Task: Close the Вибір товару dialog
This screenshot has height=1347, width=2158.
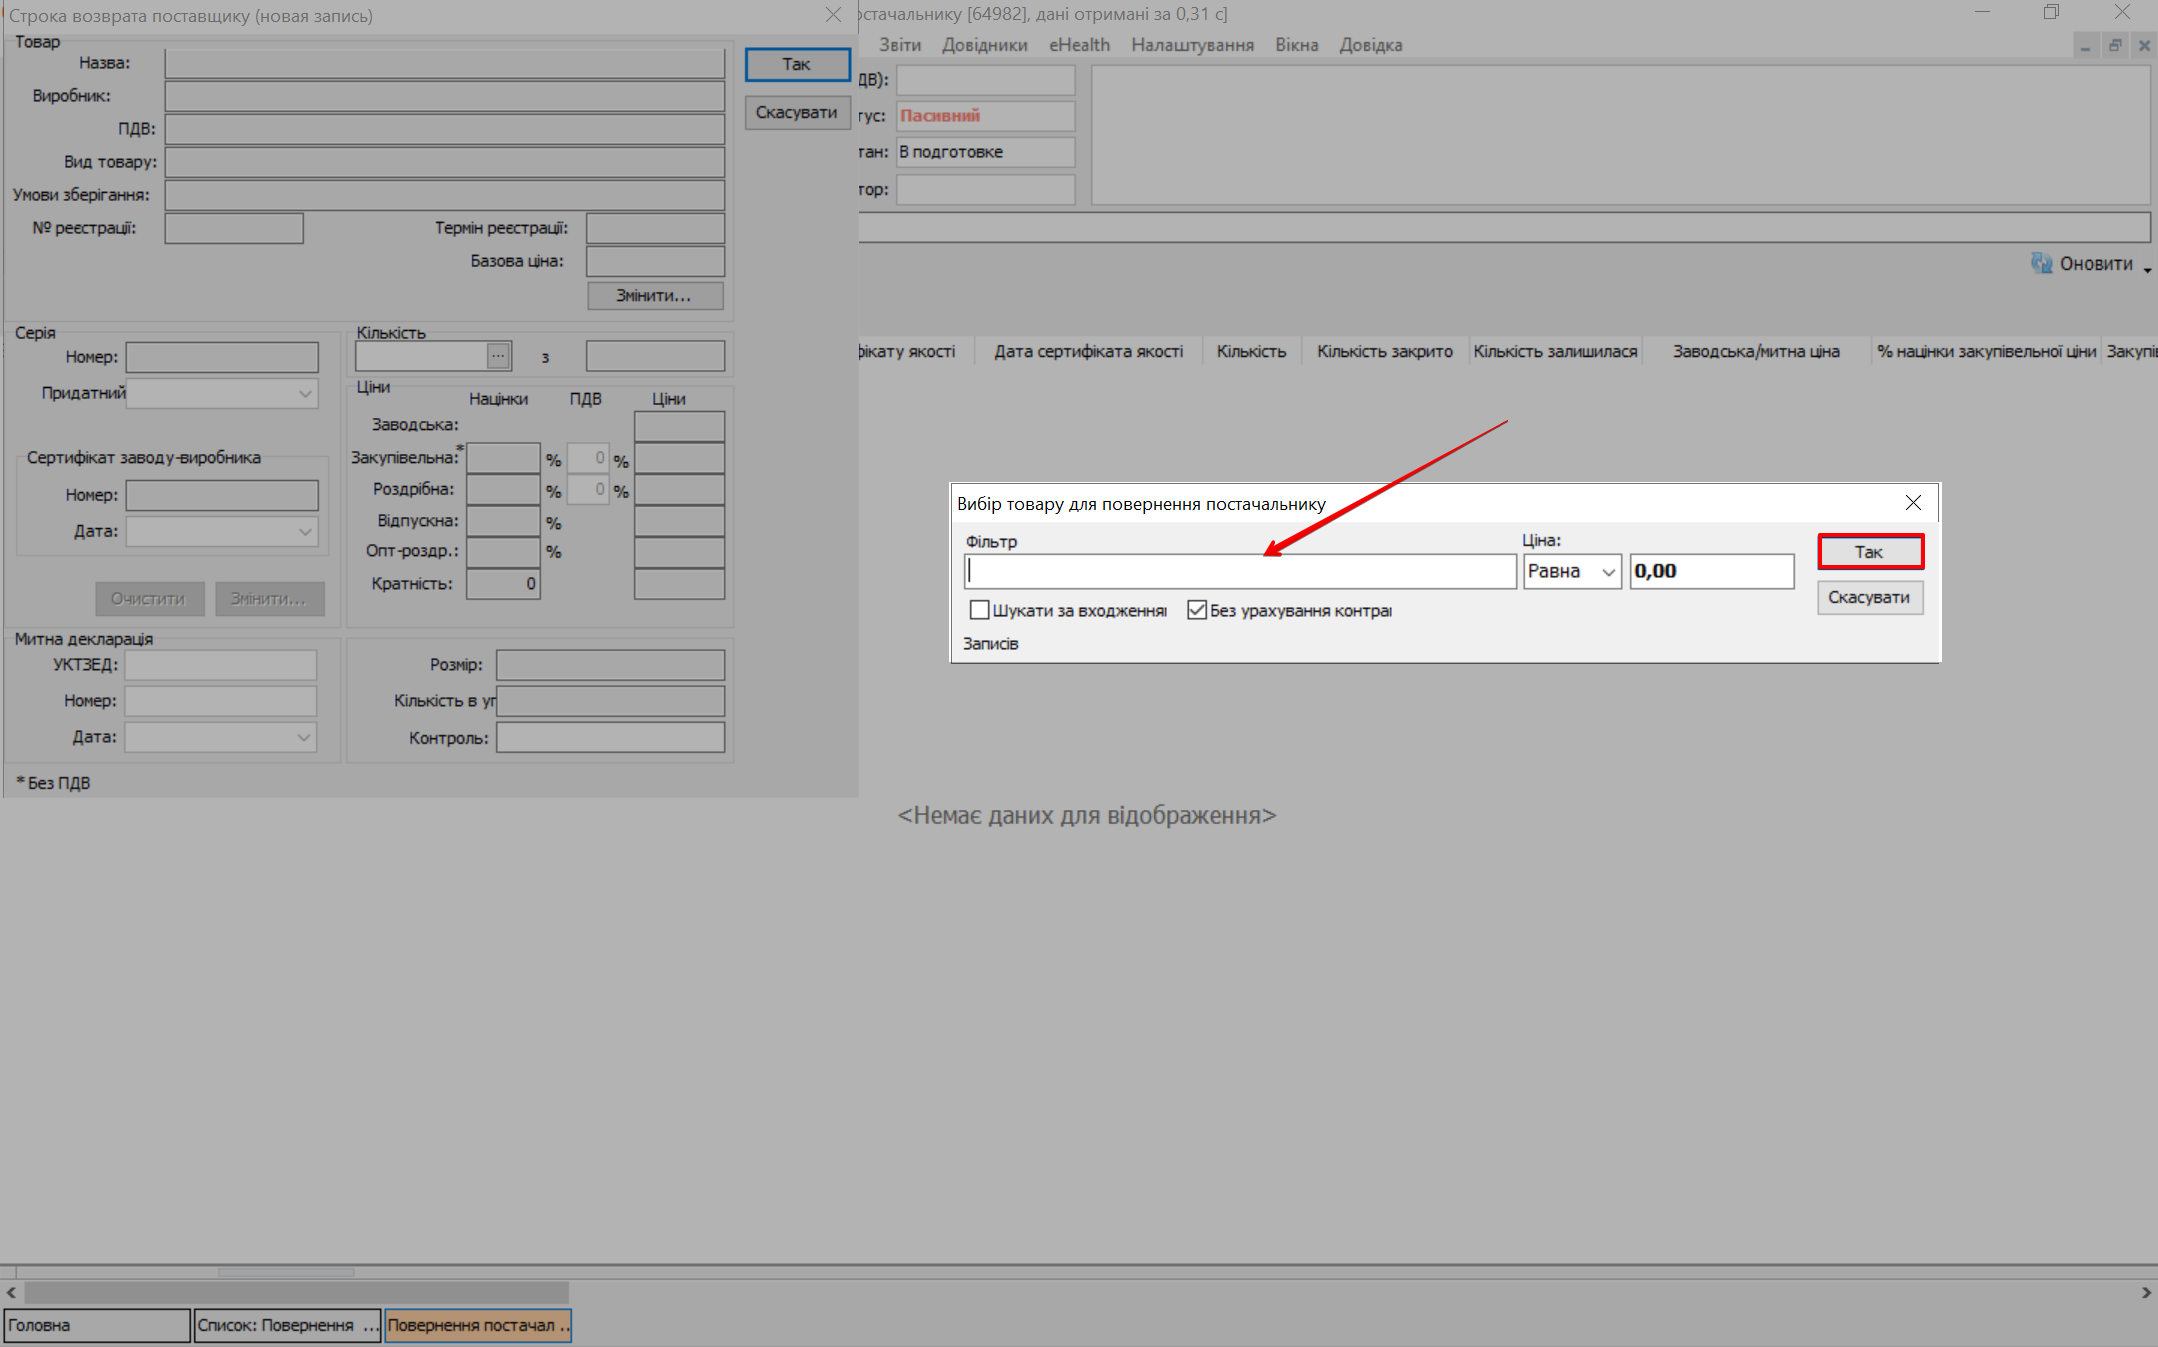Action: pos(1912,503)
